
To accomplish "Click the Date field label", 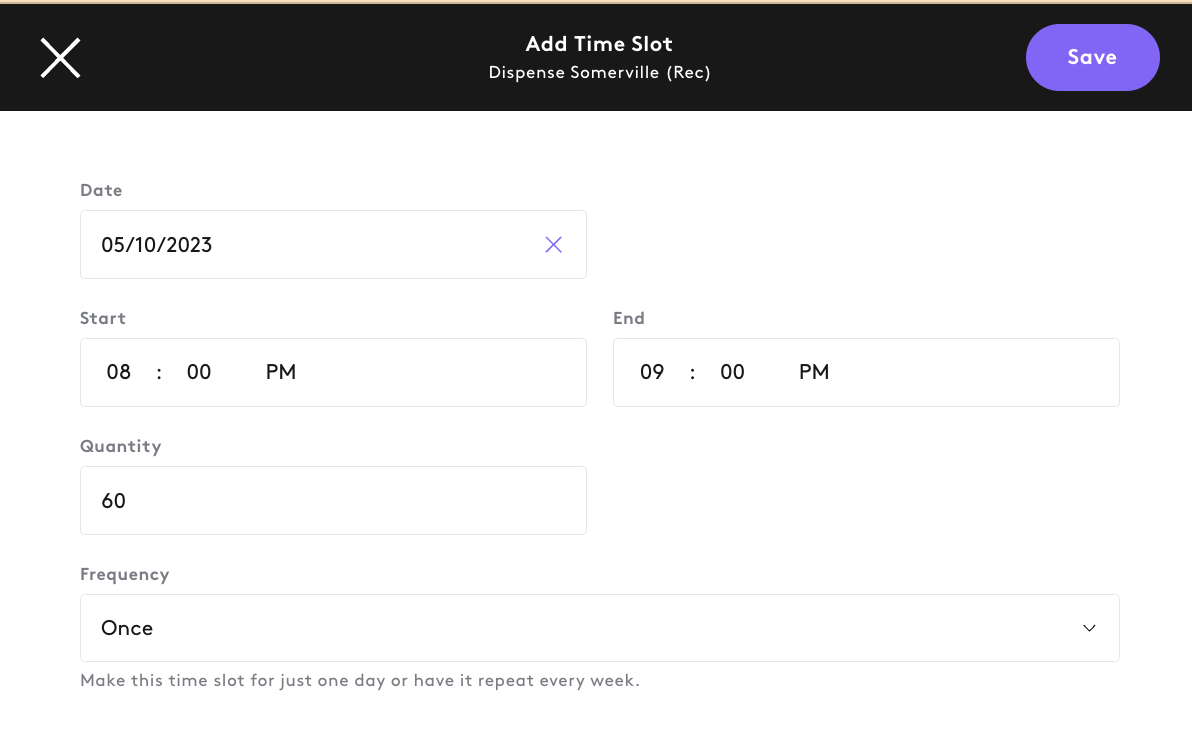I will [101, 190].
